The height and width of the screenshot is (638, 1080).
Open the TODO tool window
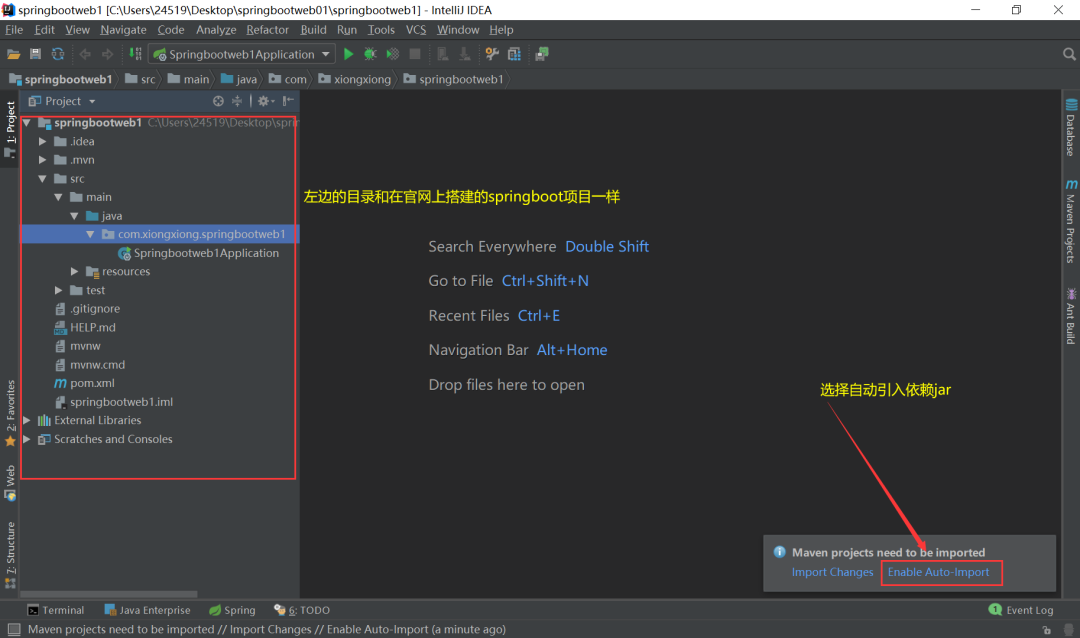[302, 610]
